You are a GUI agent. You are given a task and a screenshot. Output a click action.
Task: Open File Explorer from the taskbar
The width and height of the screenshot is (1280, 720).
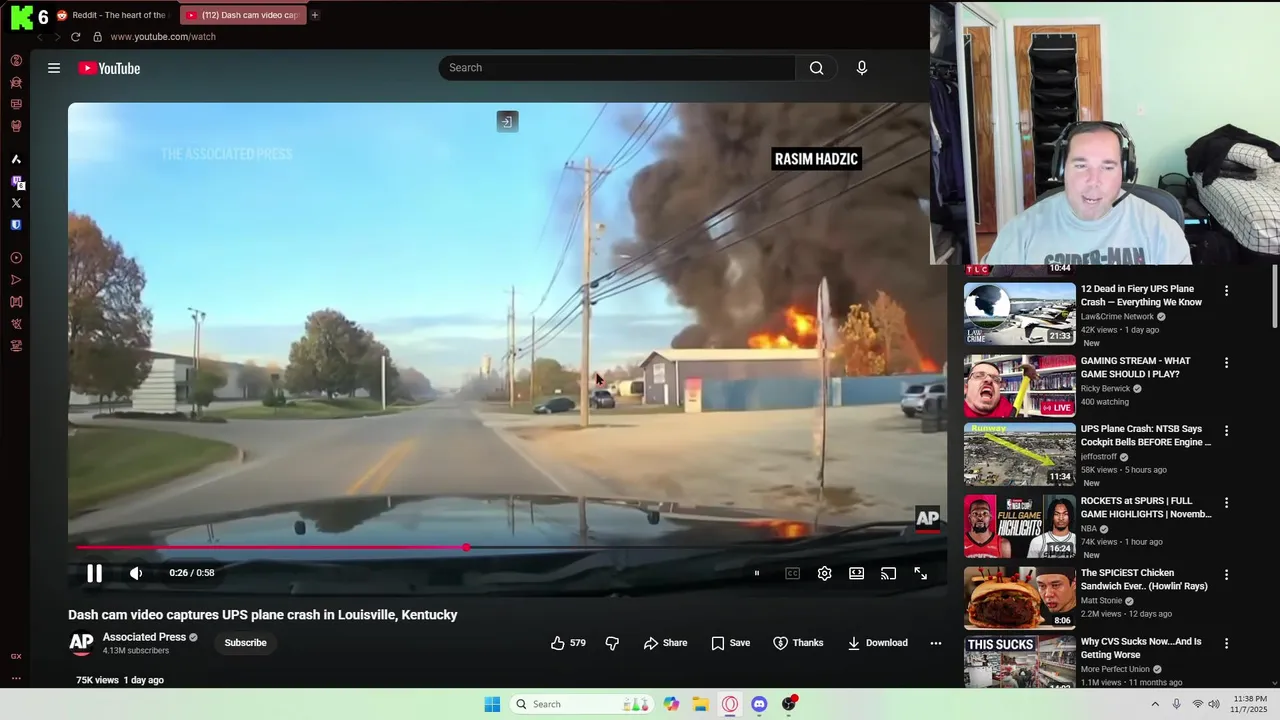(701, 704)
